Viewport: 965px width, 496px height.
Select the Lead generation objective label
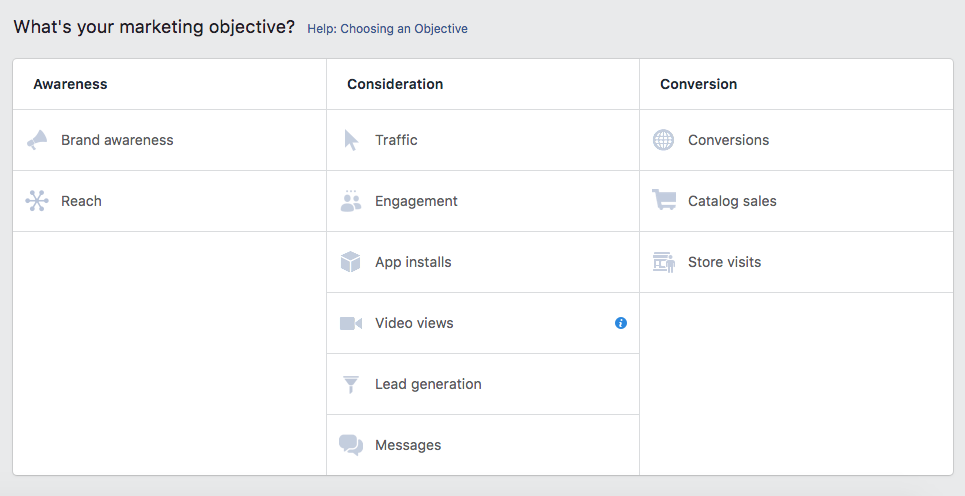tap(428, 384)
